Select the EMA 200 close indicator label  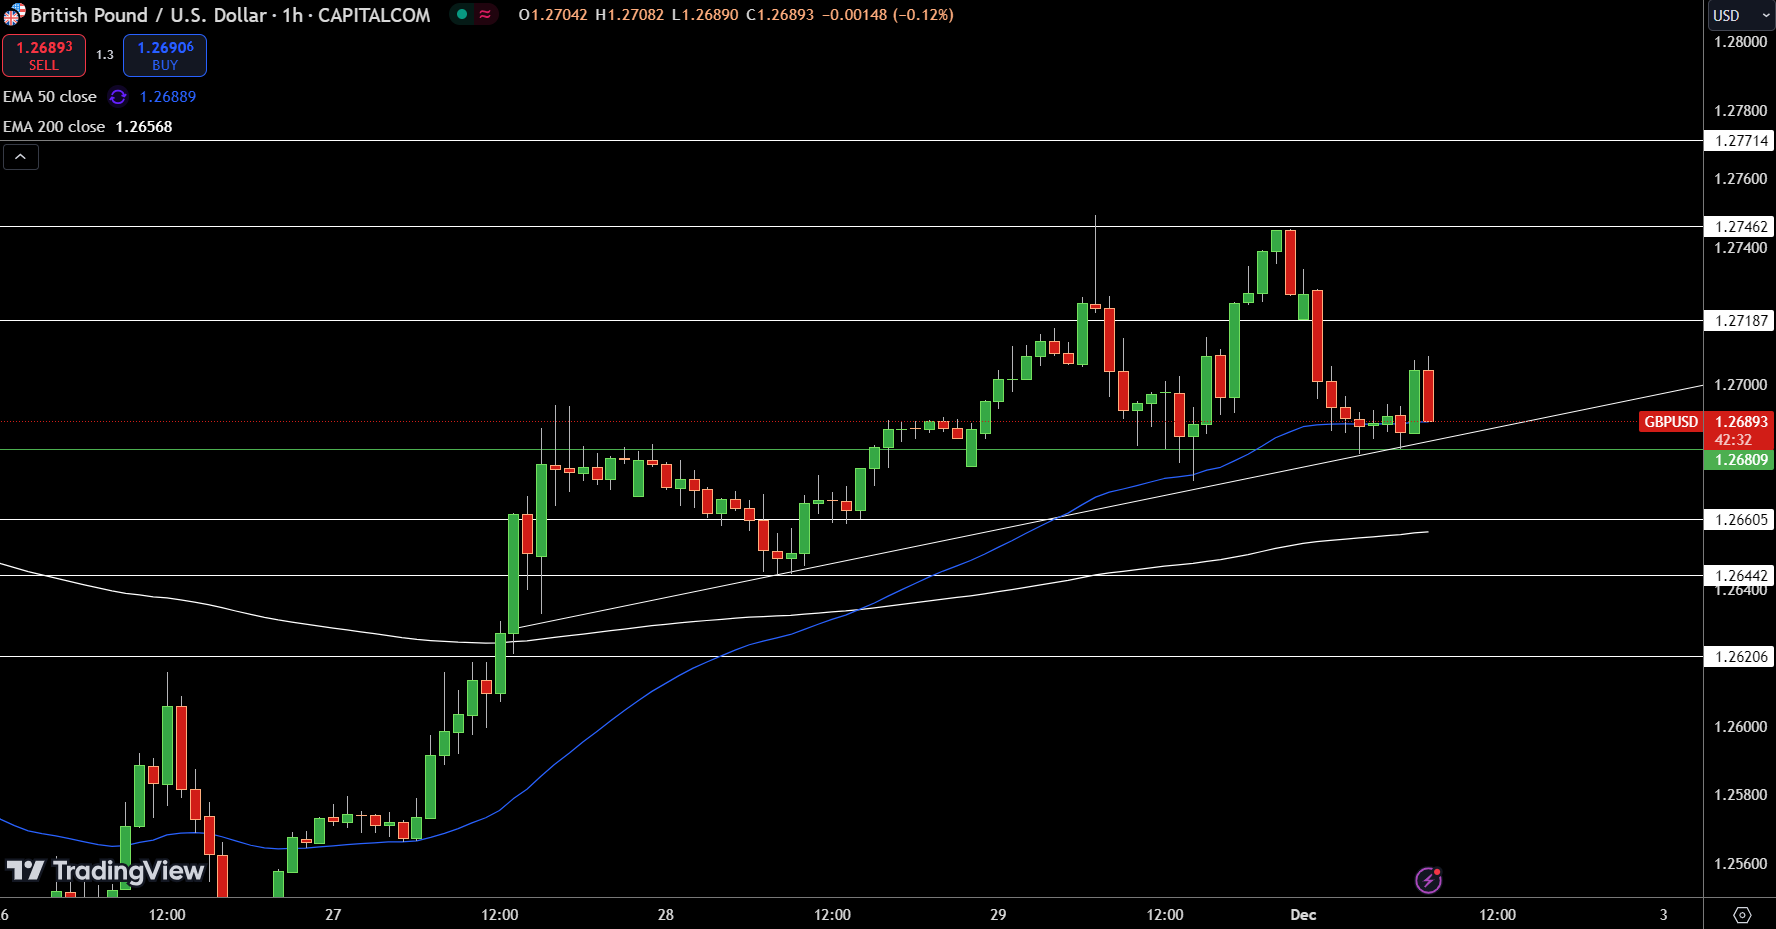pos(54,127)
